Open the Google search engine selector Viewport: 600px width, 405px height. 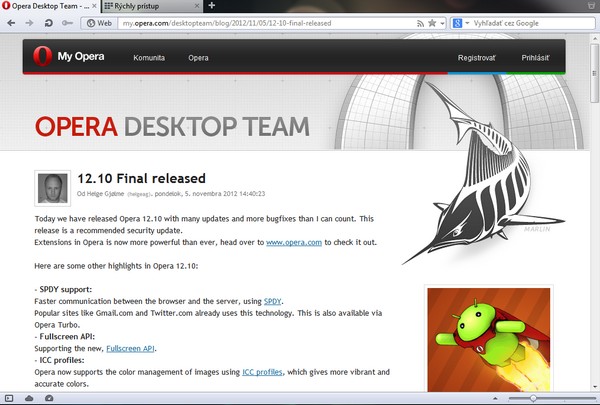[461, 23]
